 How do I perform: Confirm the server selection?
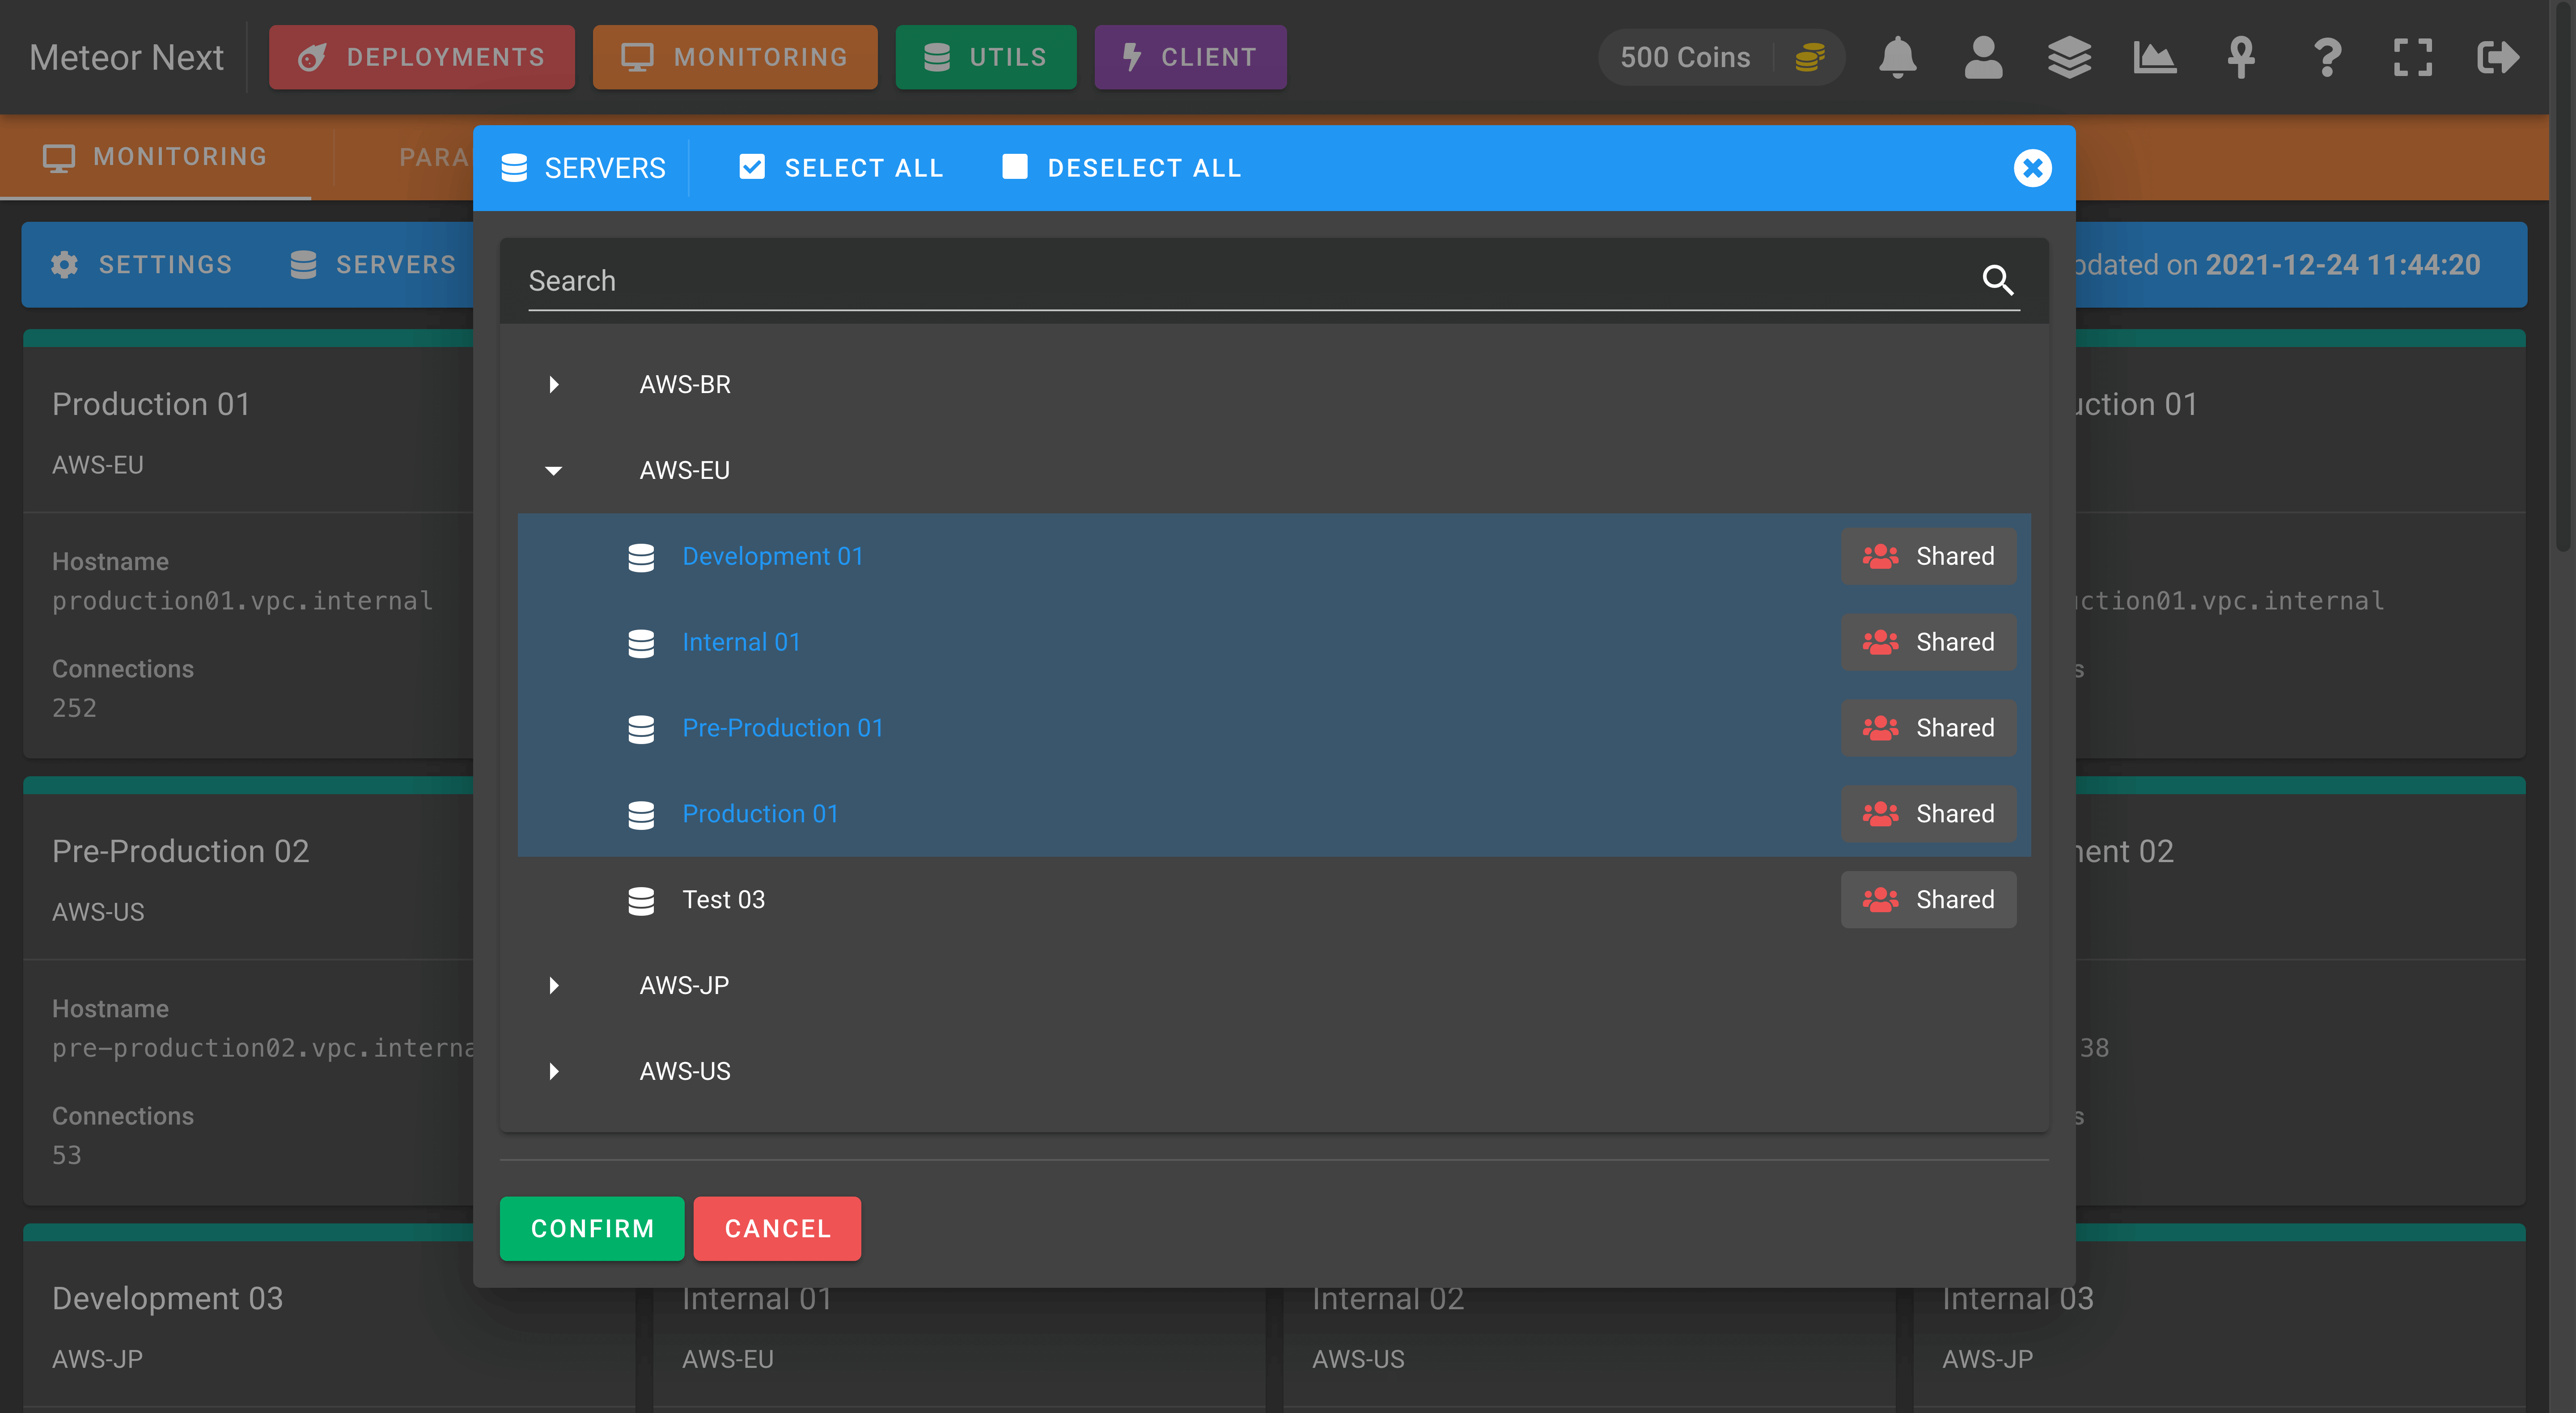pyautogui.click(x=592, y=1228)
